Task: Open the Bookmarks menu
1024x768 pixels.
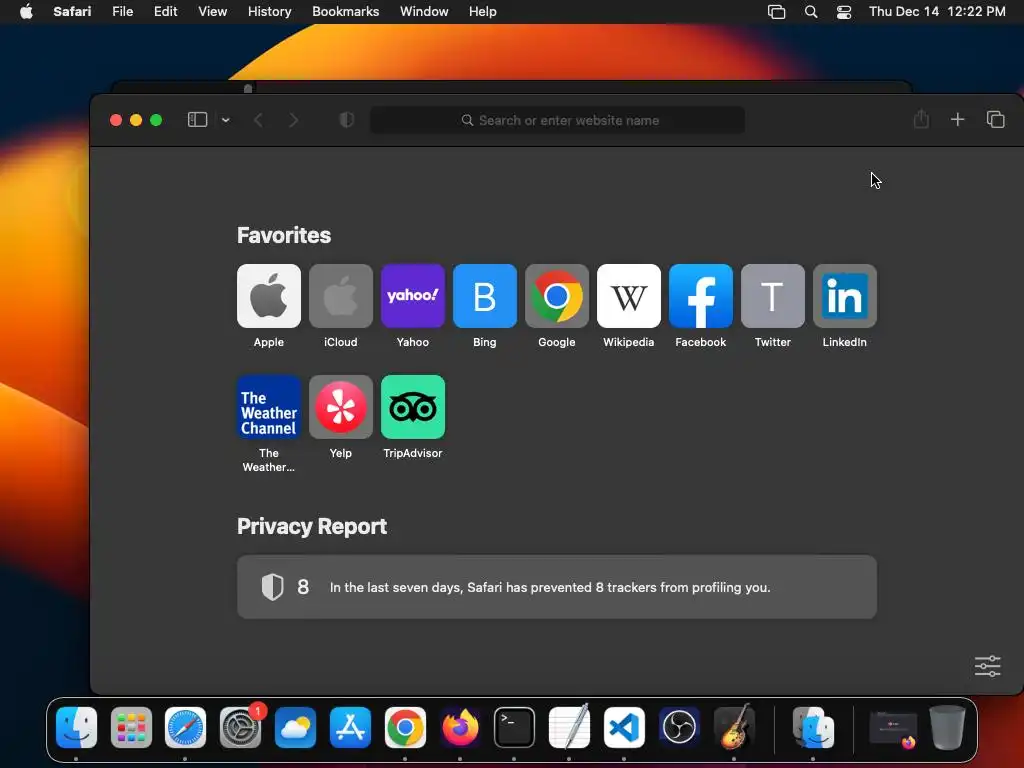Action: [345, 11]
